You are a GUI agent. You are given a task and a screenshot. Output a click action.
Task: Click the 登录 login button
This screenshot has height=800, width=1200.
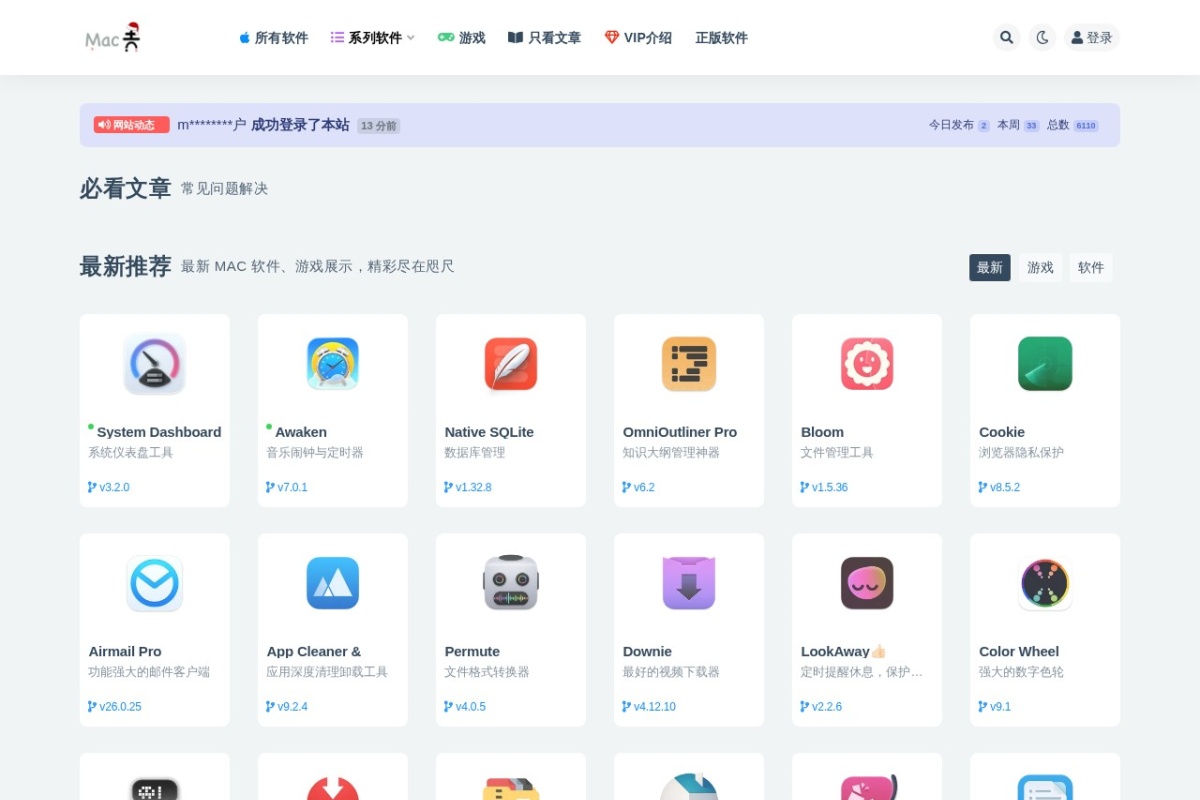click(x=1092, y=38)
